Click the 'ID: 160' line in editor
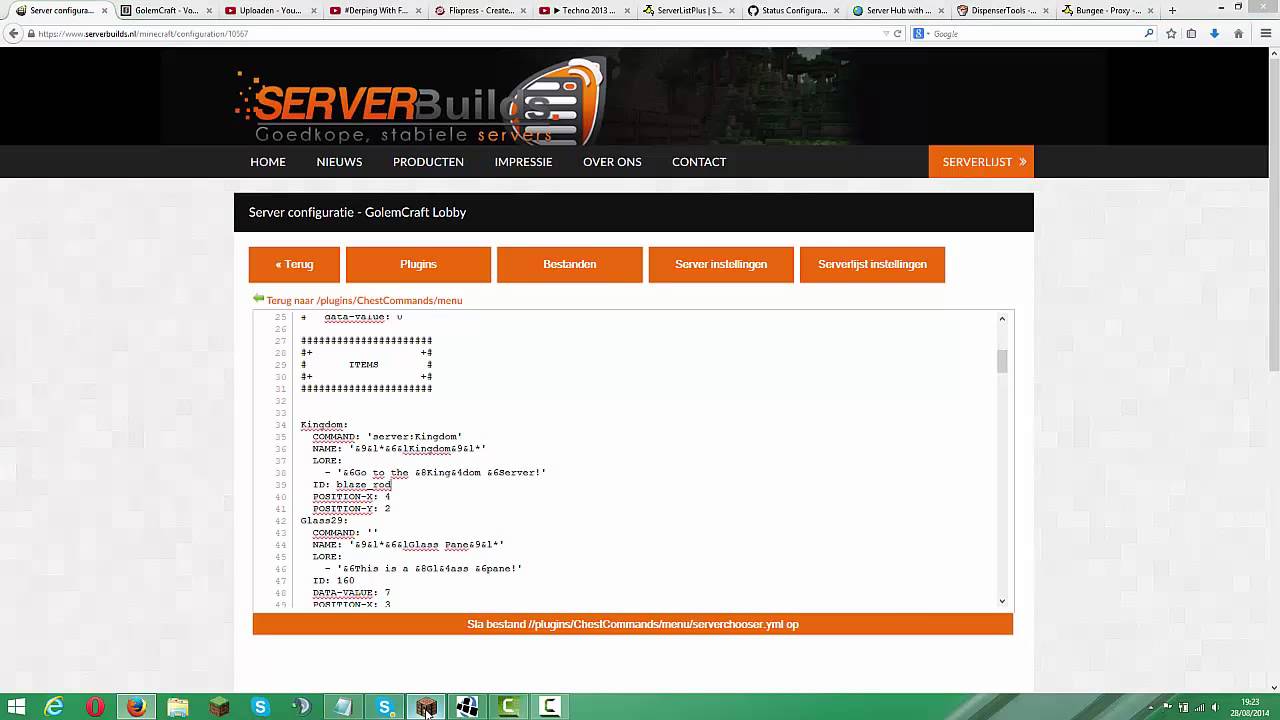Viewport: 1280px width, 720px height. [333, 581]
